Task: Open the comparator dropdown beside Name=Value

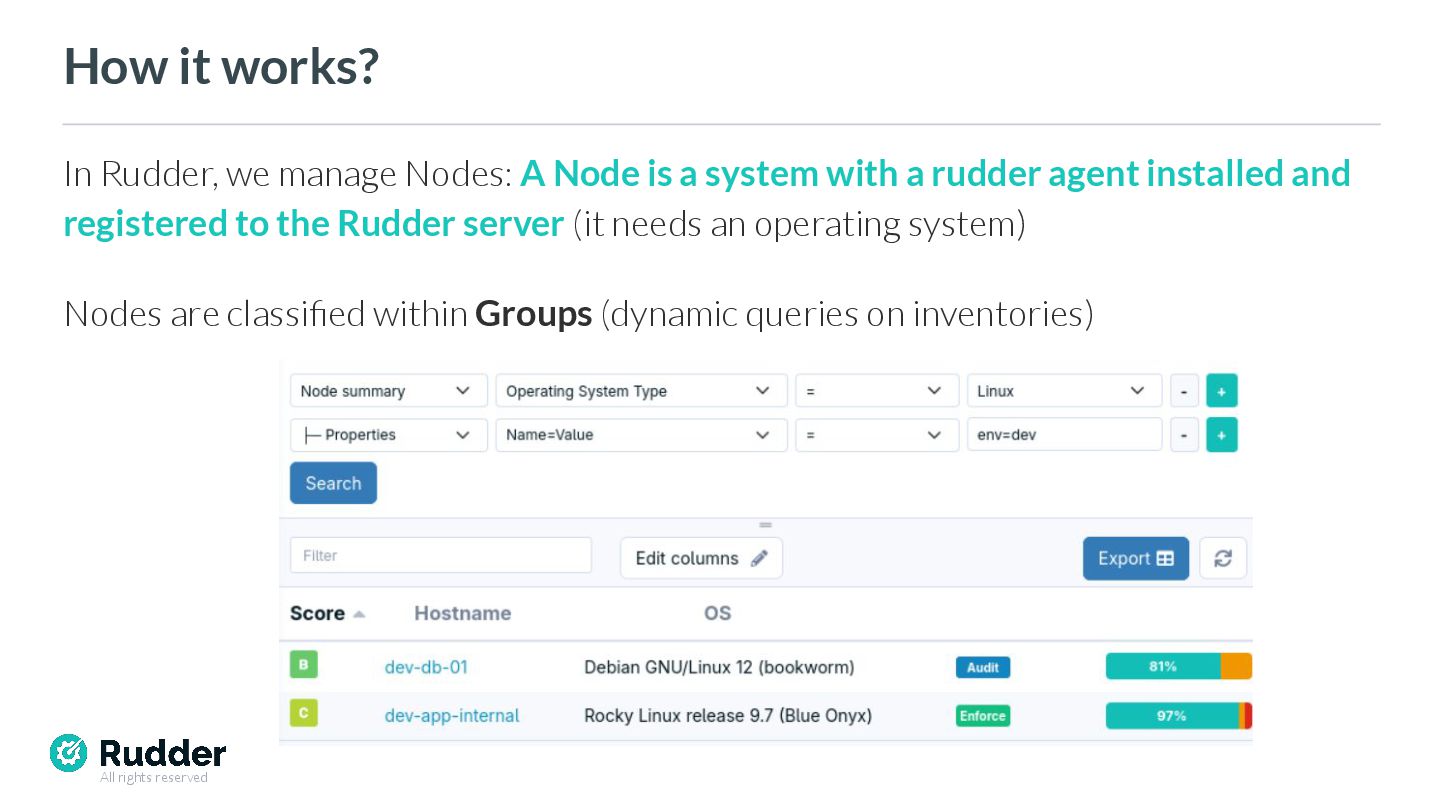Action: pyautogui.click(x=876, y=435)
